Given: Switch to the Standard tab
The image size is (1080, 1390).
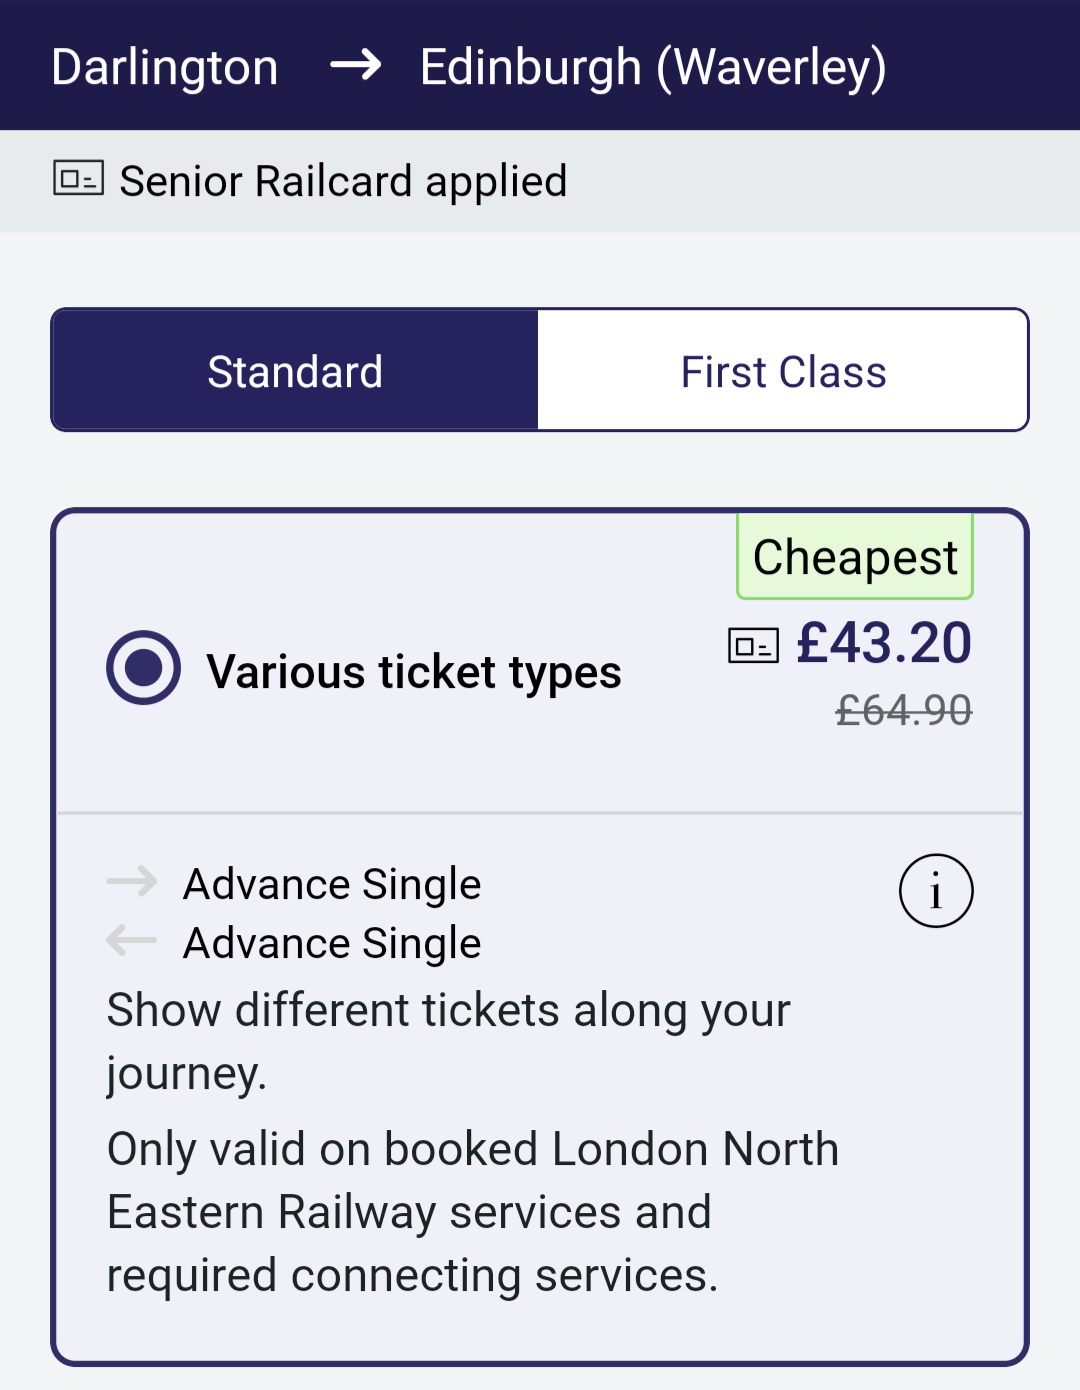Looking at the screenshot, I should click(295, 371).
